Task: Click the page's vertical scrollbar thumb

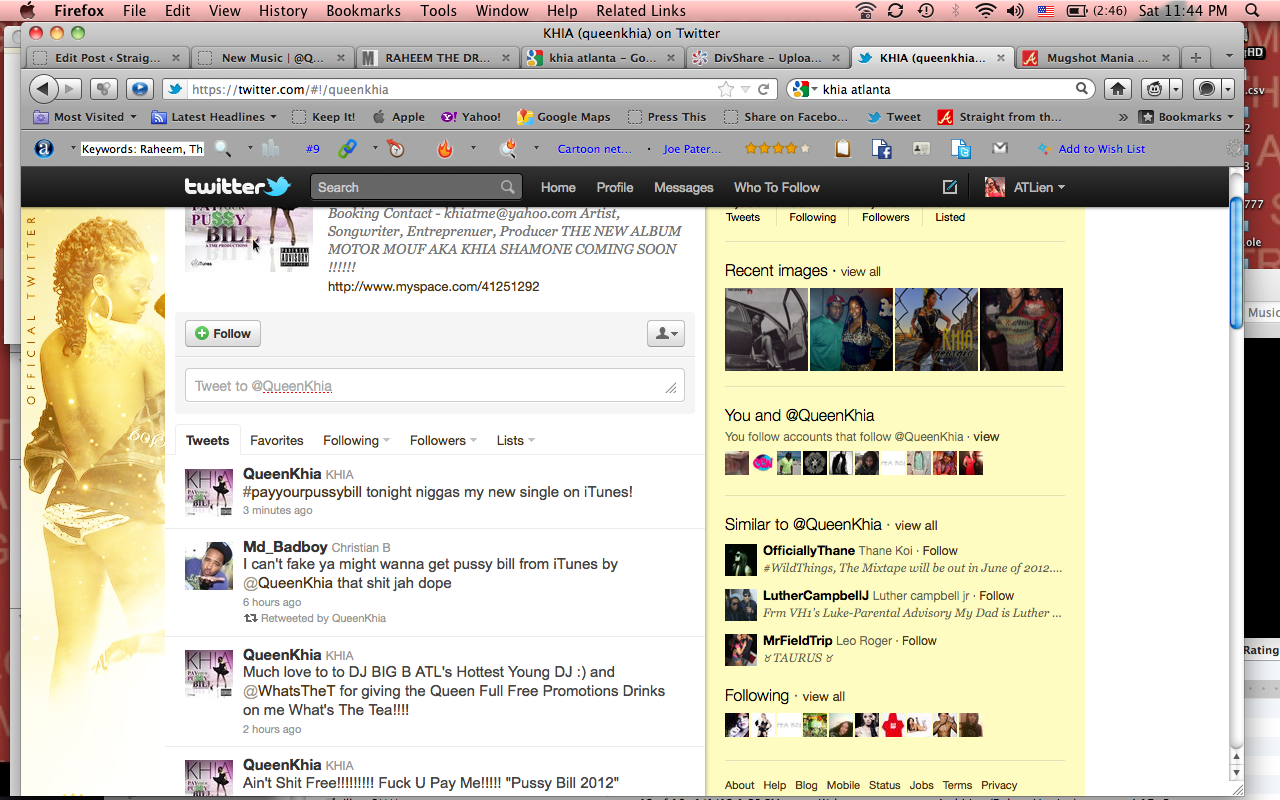Action: 1236,260
